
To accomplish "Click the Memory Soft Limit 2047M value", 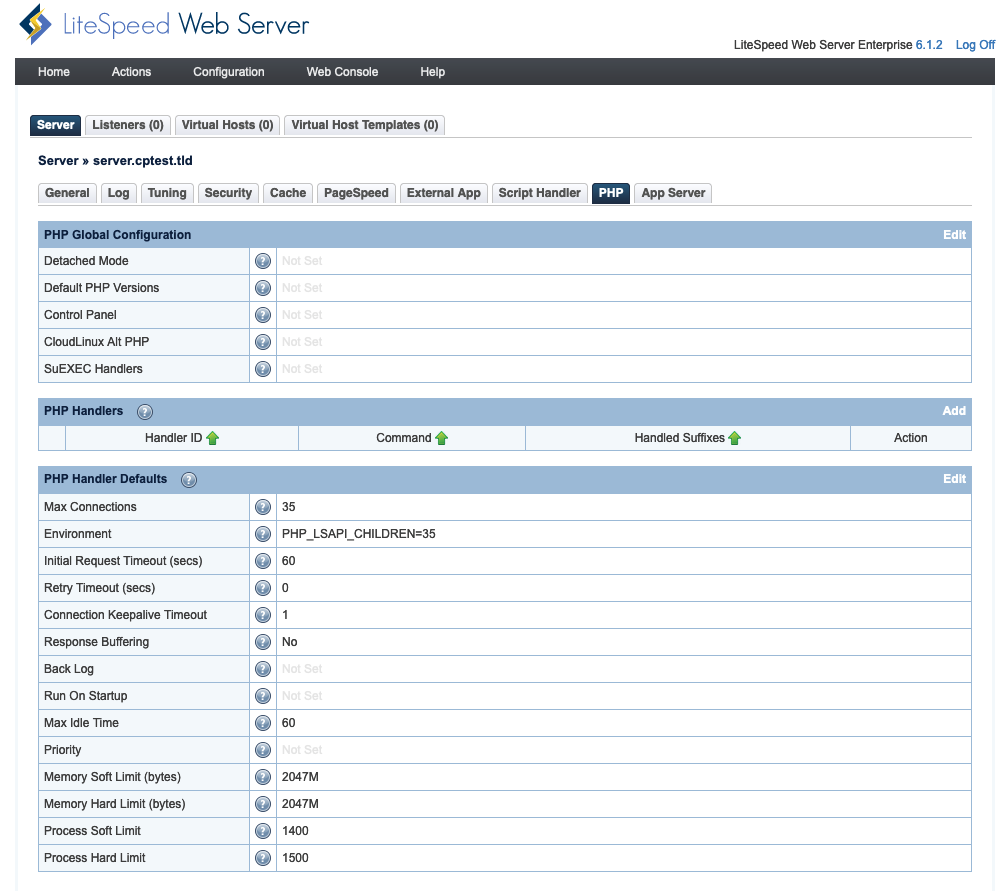I will (300, 777).
